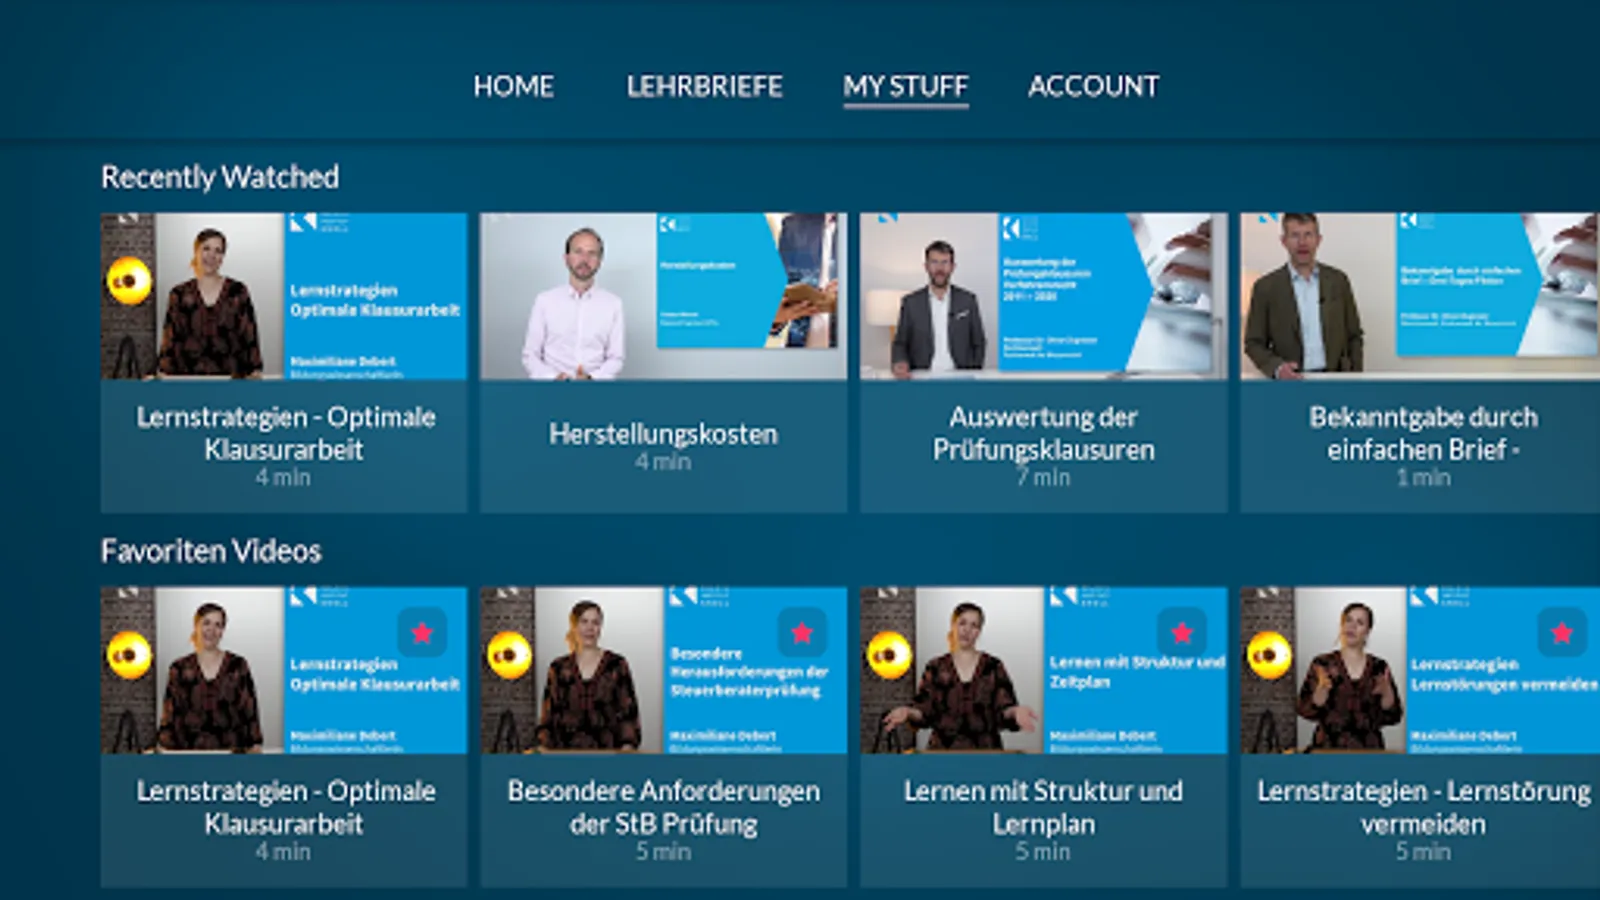Click the Favoriten Videos section heading
The width and height of the screenshot is (1600, 900).
click(211, 551)
